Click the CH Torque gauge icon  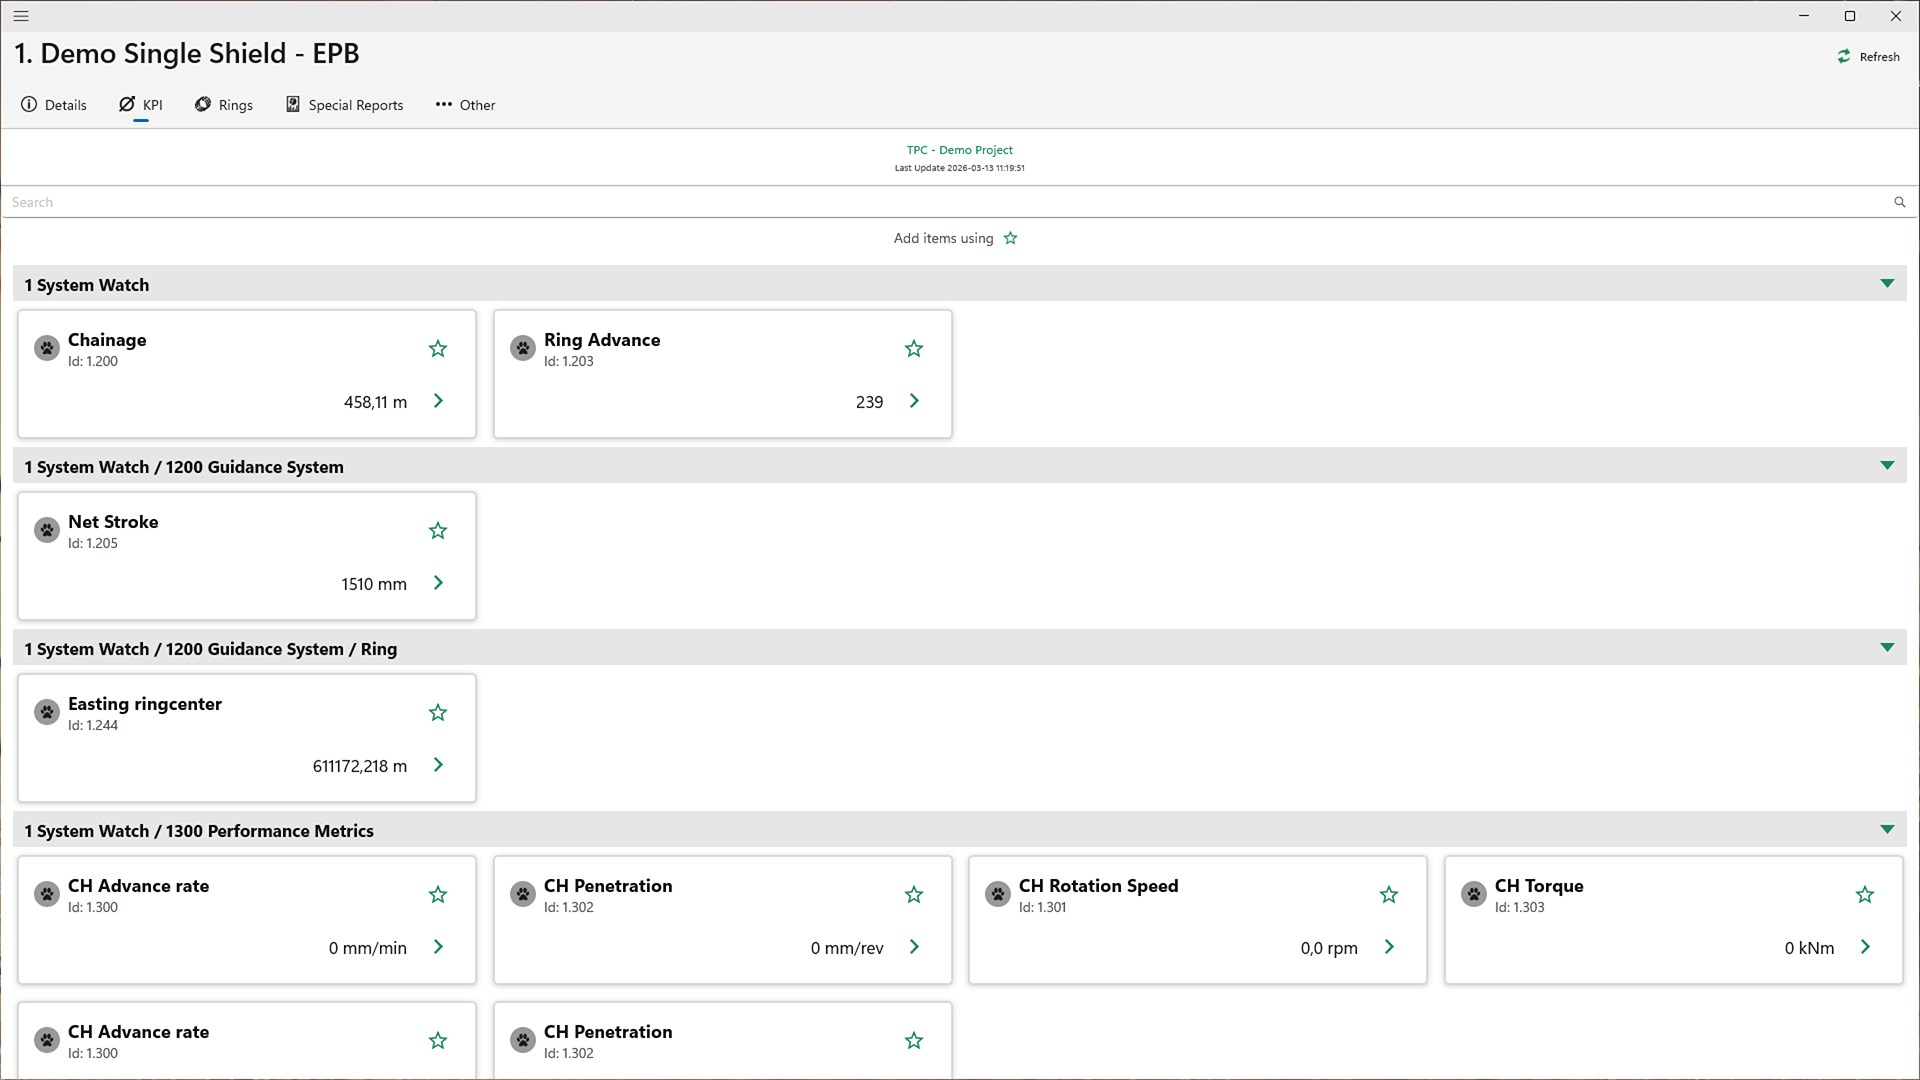coord(1474,894)
